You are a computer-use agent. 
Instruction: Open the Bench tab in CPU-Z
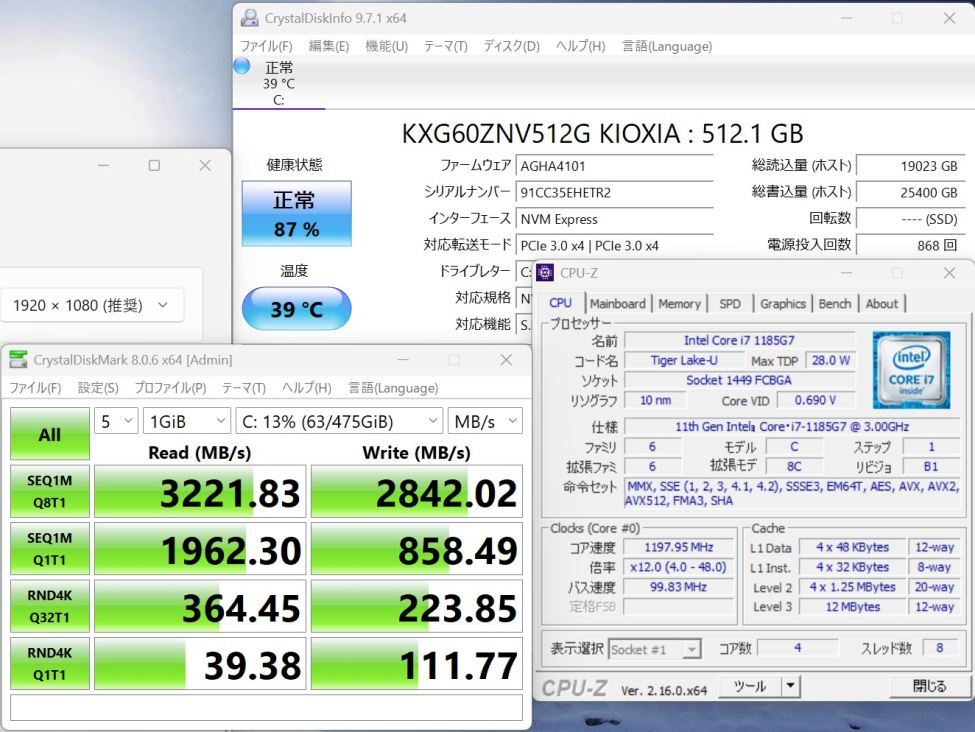tap(835, 303)
